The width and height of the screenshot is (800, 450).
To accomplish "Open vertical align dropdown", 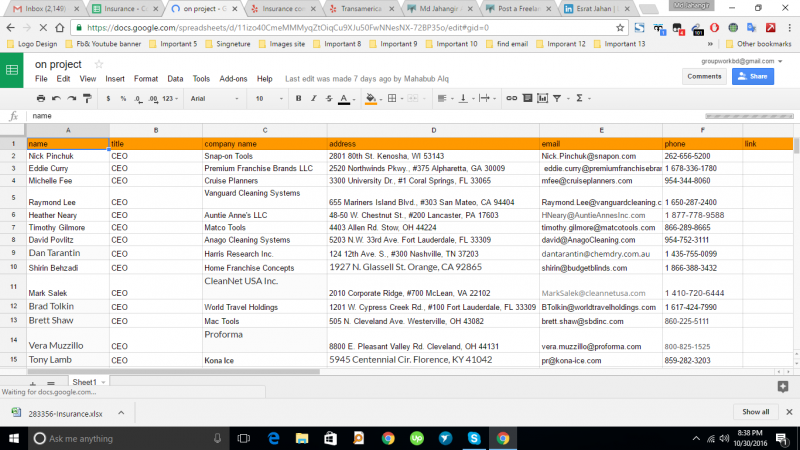I will click(x=466, y=98).
